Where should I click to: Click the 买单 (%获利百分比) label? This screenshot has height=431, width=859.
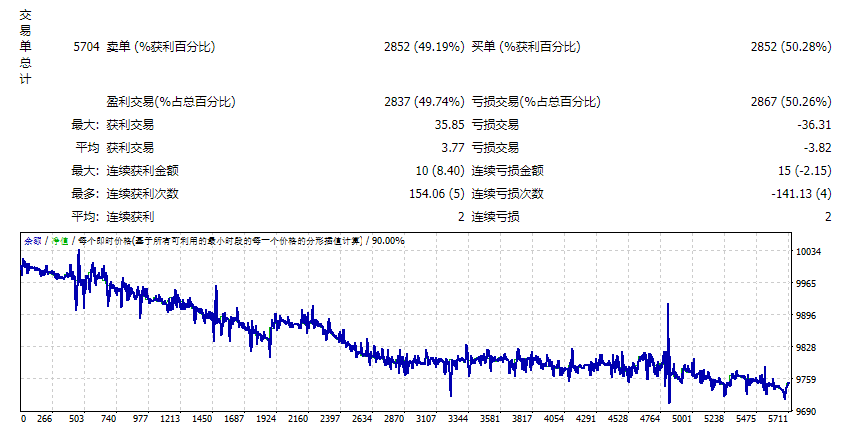526,47
